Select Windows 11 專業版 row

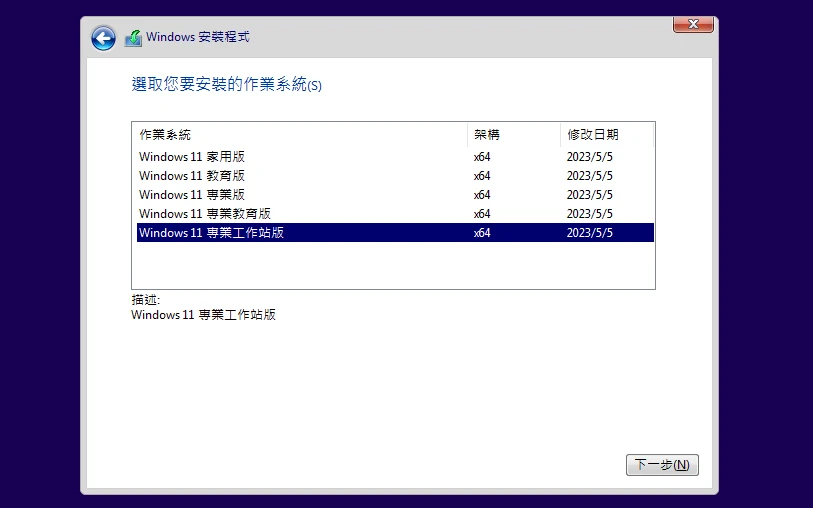(395, 195)
